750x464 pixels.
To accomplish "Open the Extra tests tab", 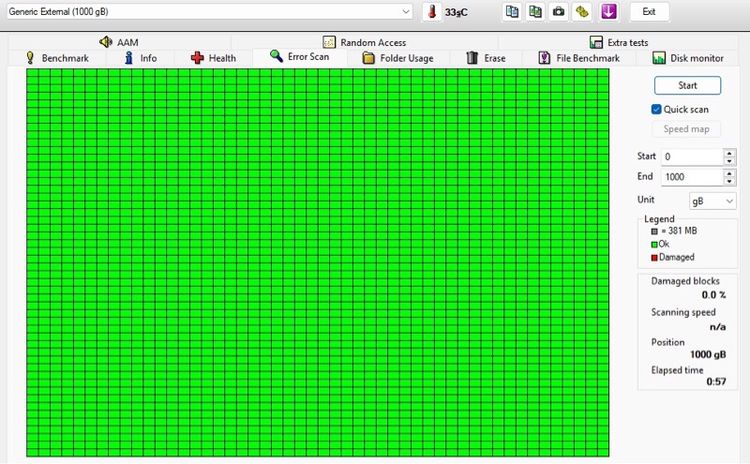I will [x=618, y=42].
